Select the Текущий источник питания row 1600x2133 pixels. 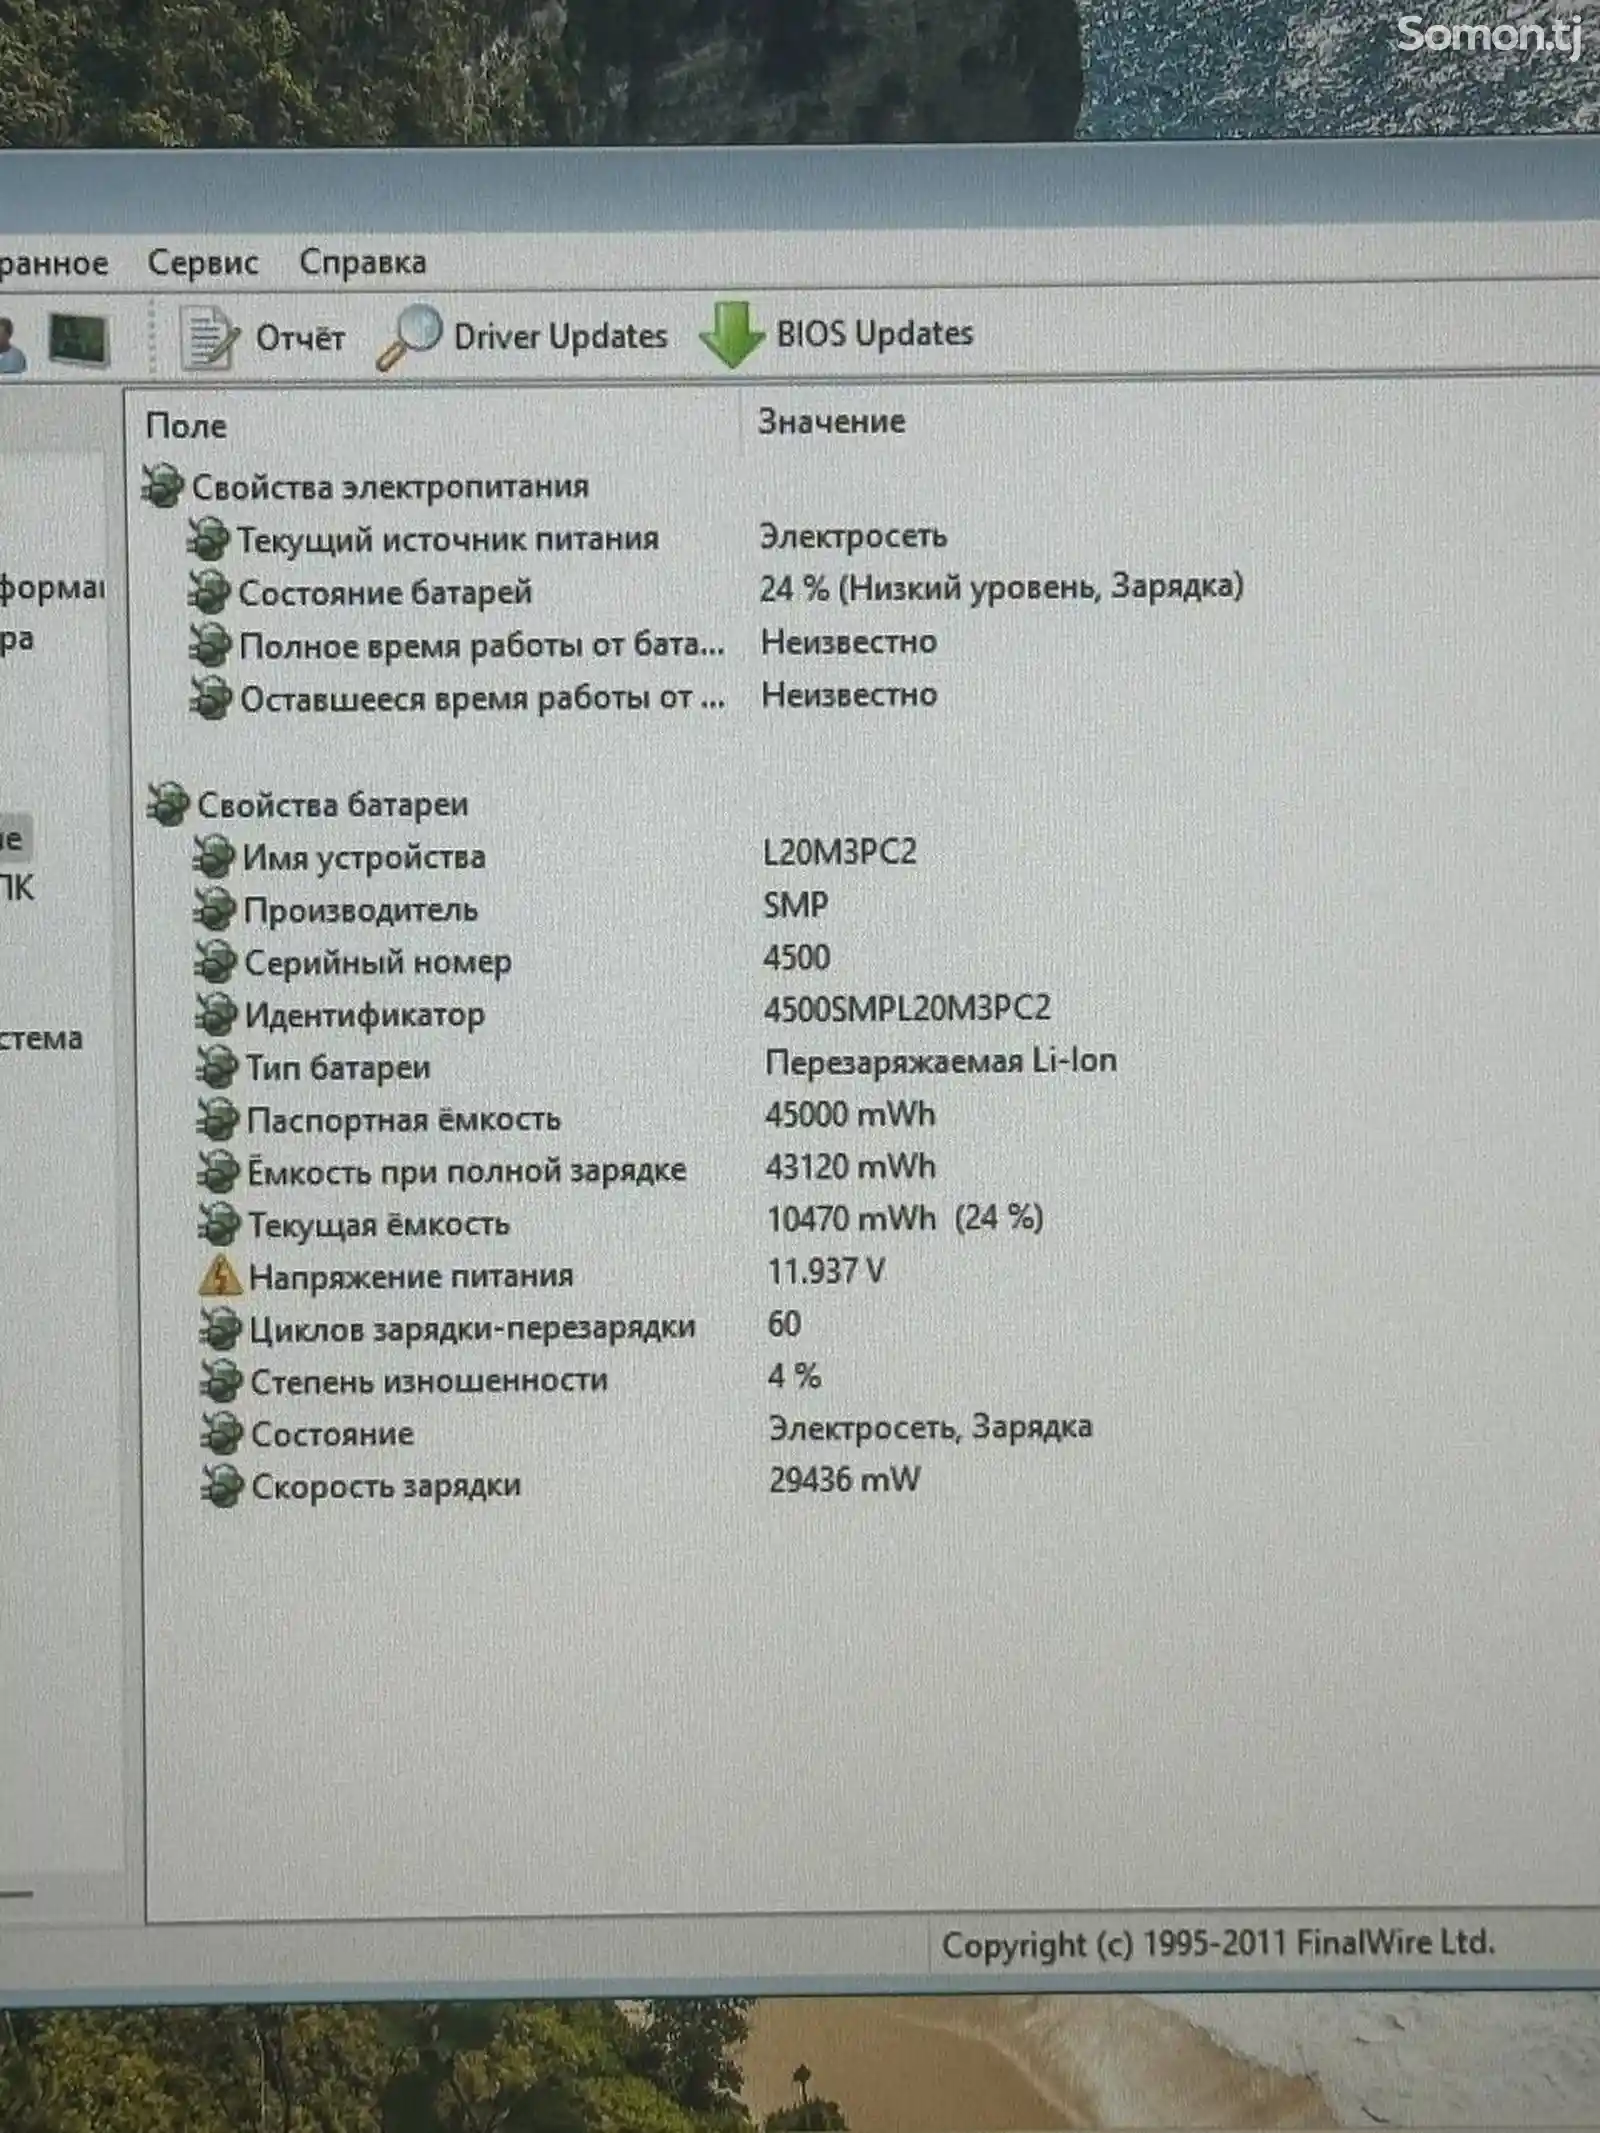point(448,540)
